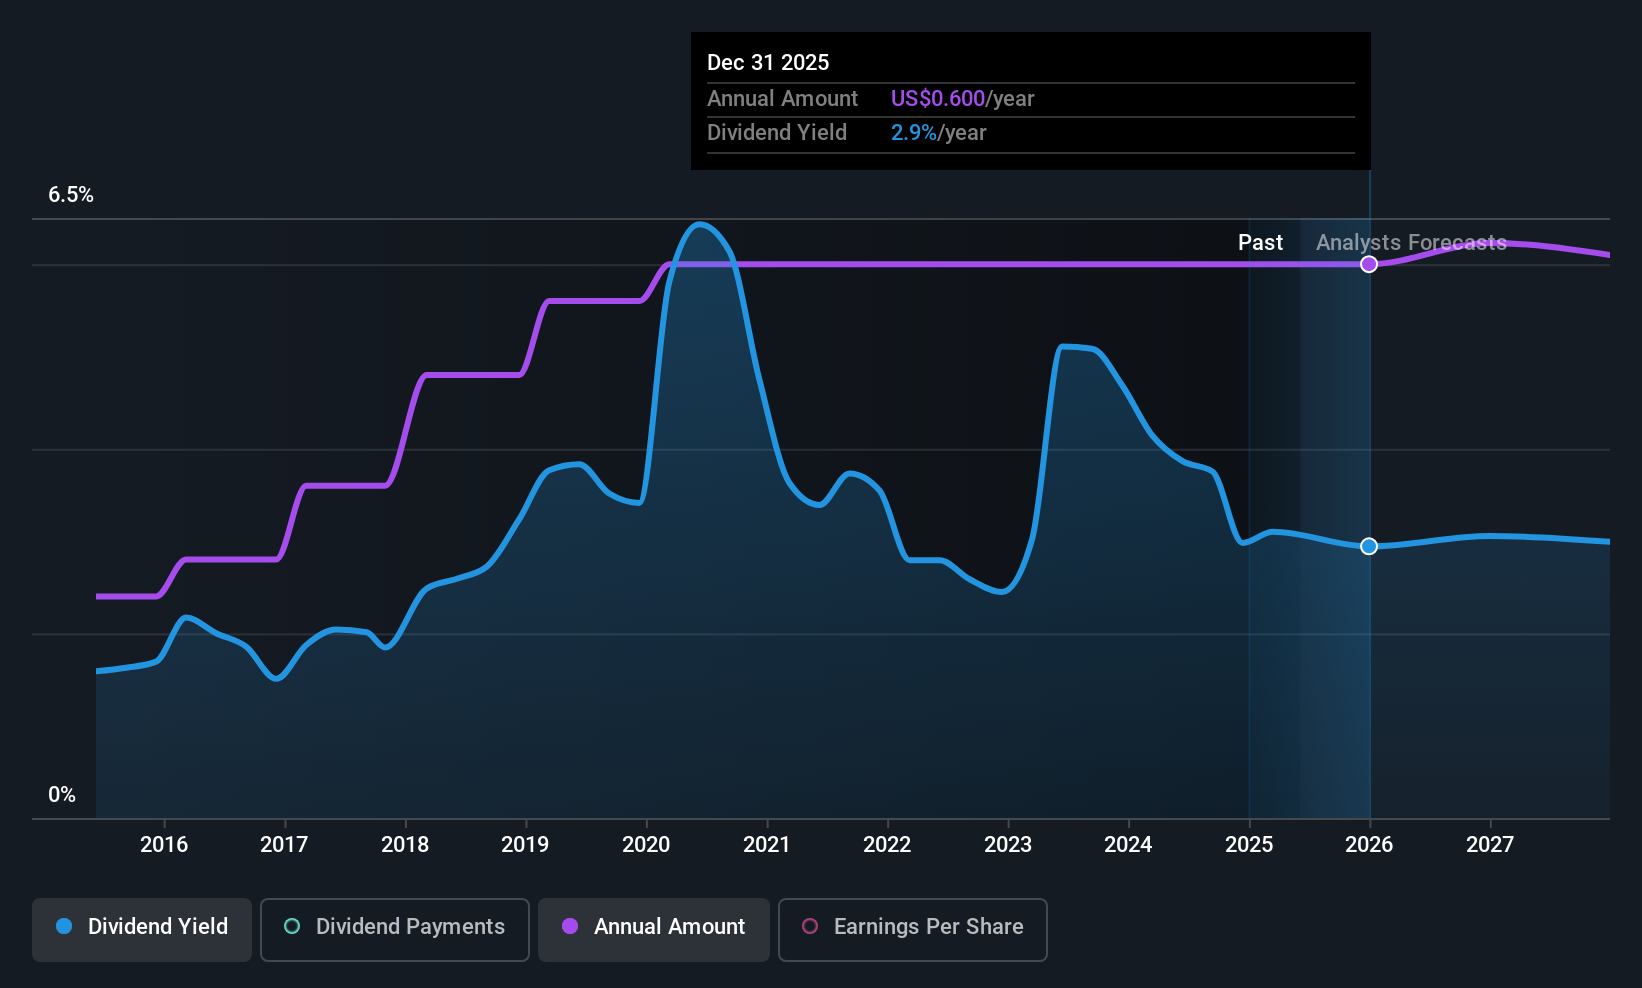Click the 2019 x-axis year label

525,845
